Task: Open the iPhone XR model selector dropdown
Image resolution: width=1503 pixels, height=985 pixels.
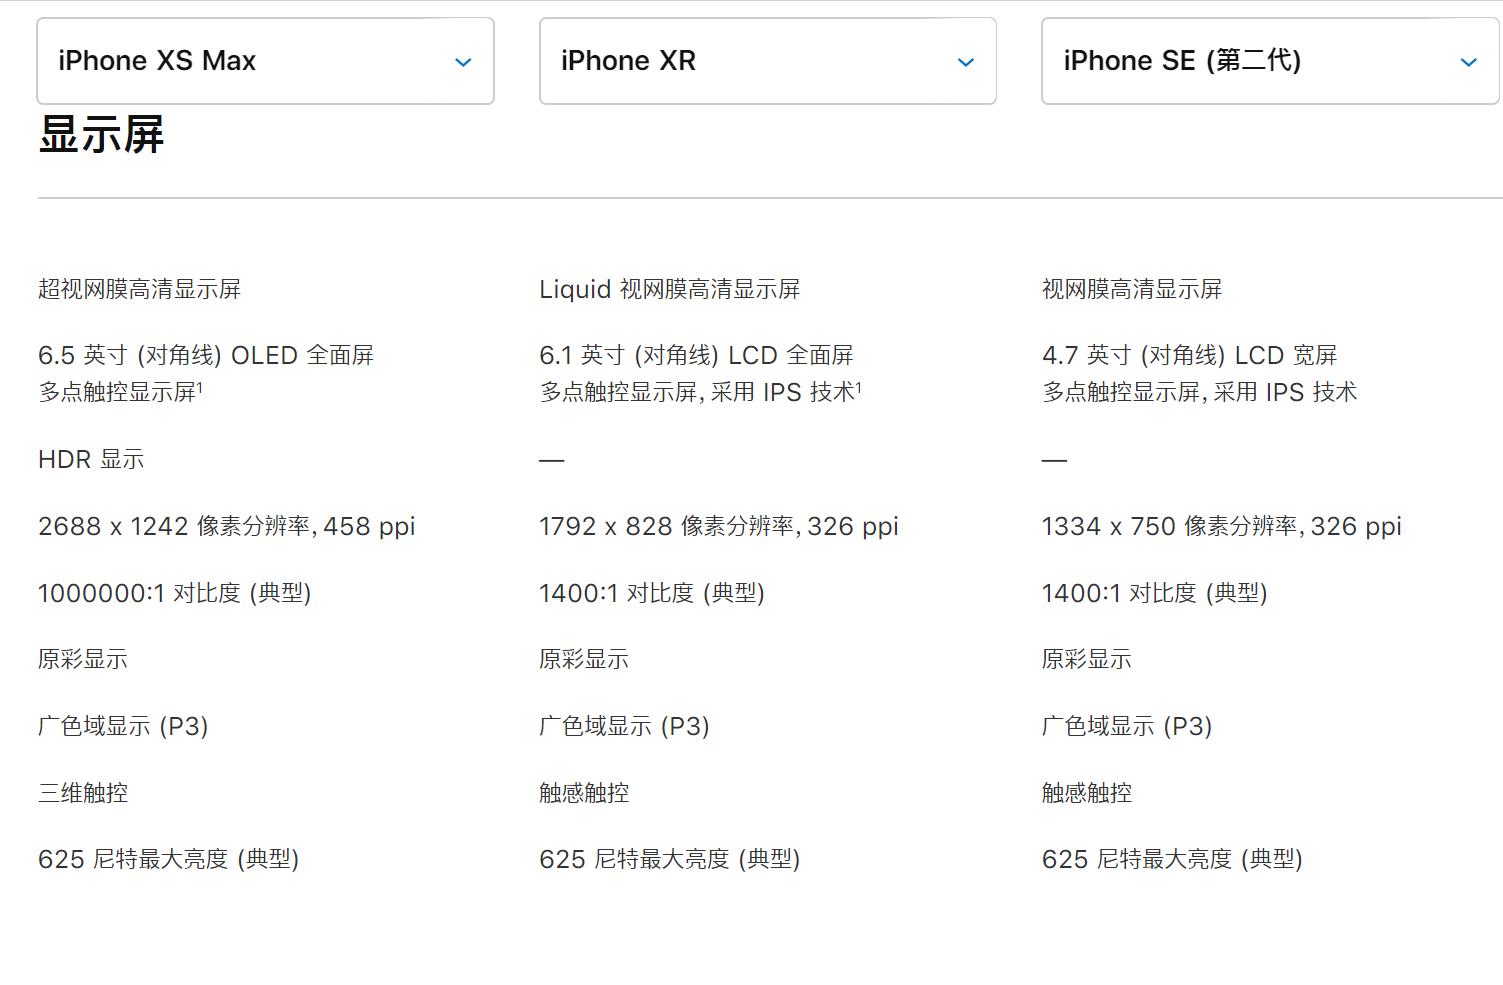Action: click(767, 60)
